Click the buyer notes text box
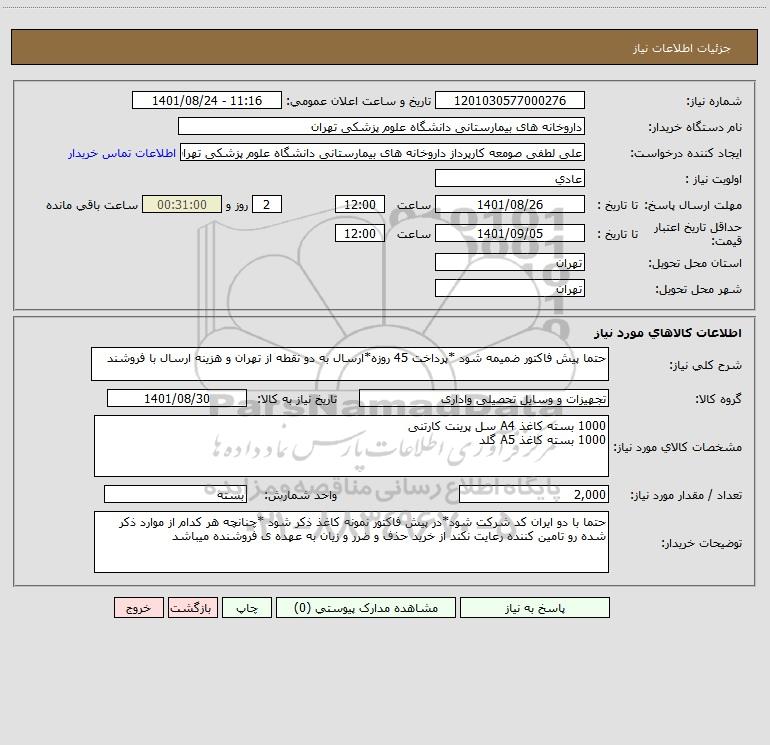 [351, 542]
